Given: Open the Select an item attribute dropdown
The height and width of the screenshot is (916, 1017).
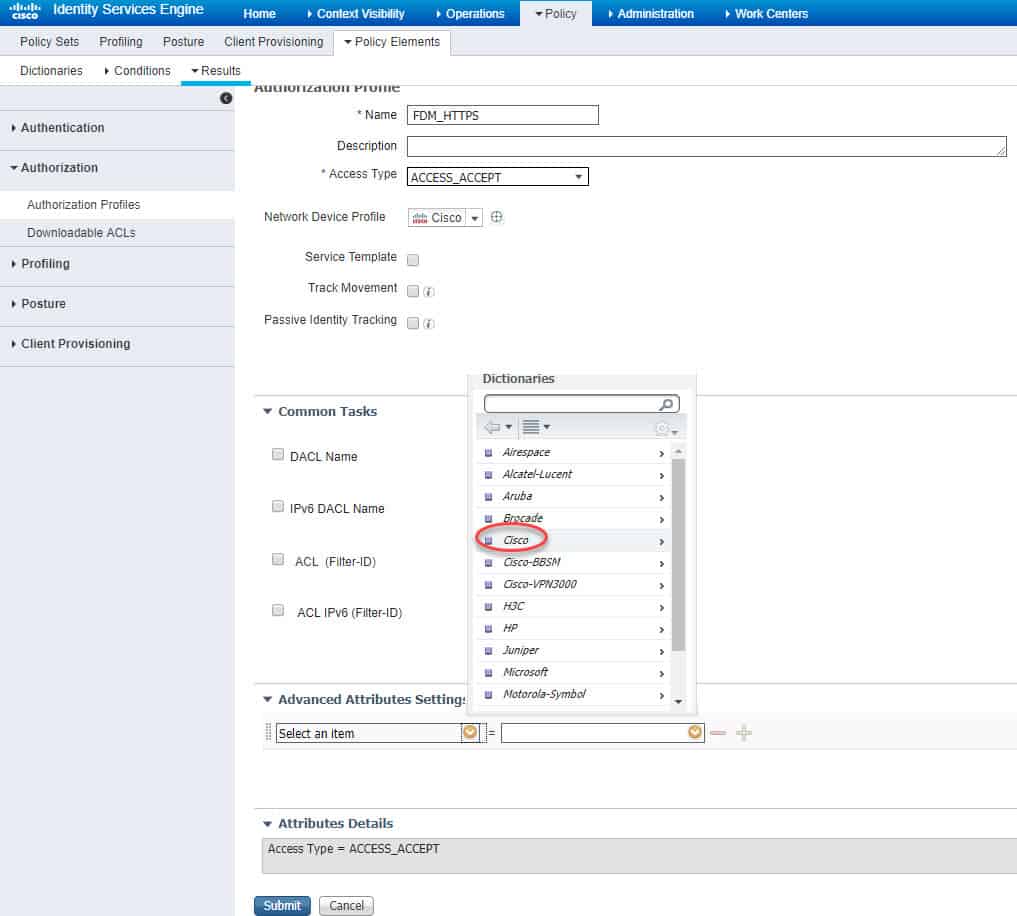Looking at the screenshot, I should pos(470,732).
